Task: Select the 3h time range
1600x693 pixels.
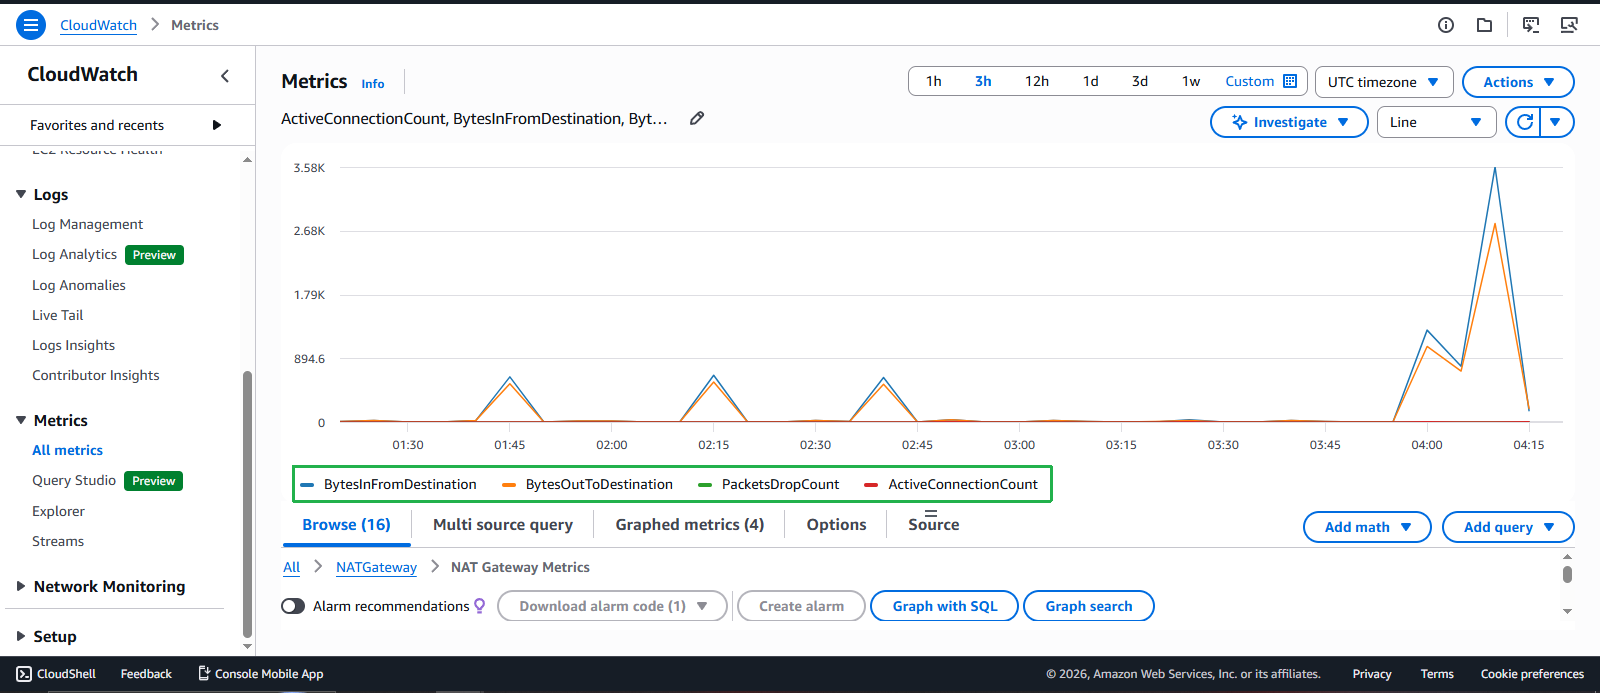Action: click(x=983, y=81)
